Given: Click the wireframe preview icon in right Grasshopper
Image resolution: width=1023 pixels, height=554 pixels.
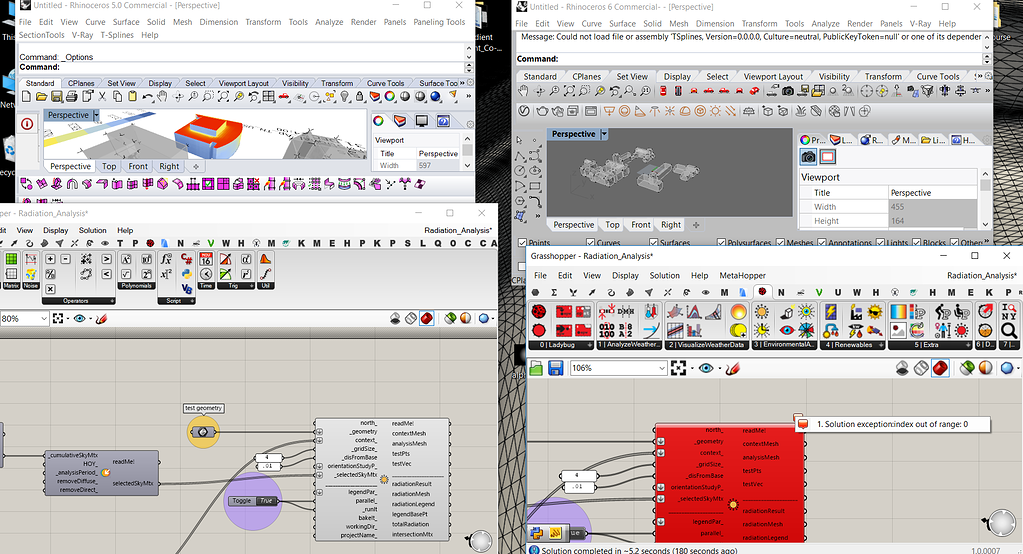Looking at the screenshot, I should tap(921, 369).
